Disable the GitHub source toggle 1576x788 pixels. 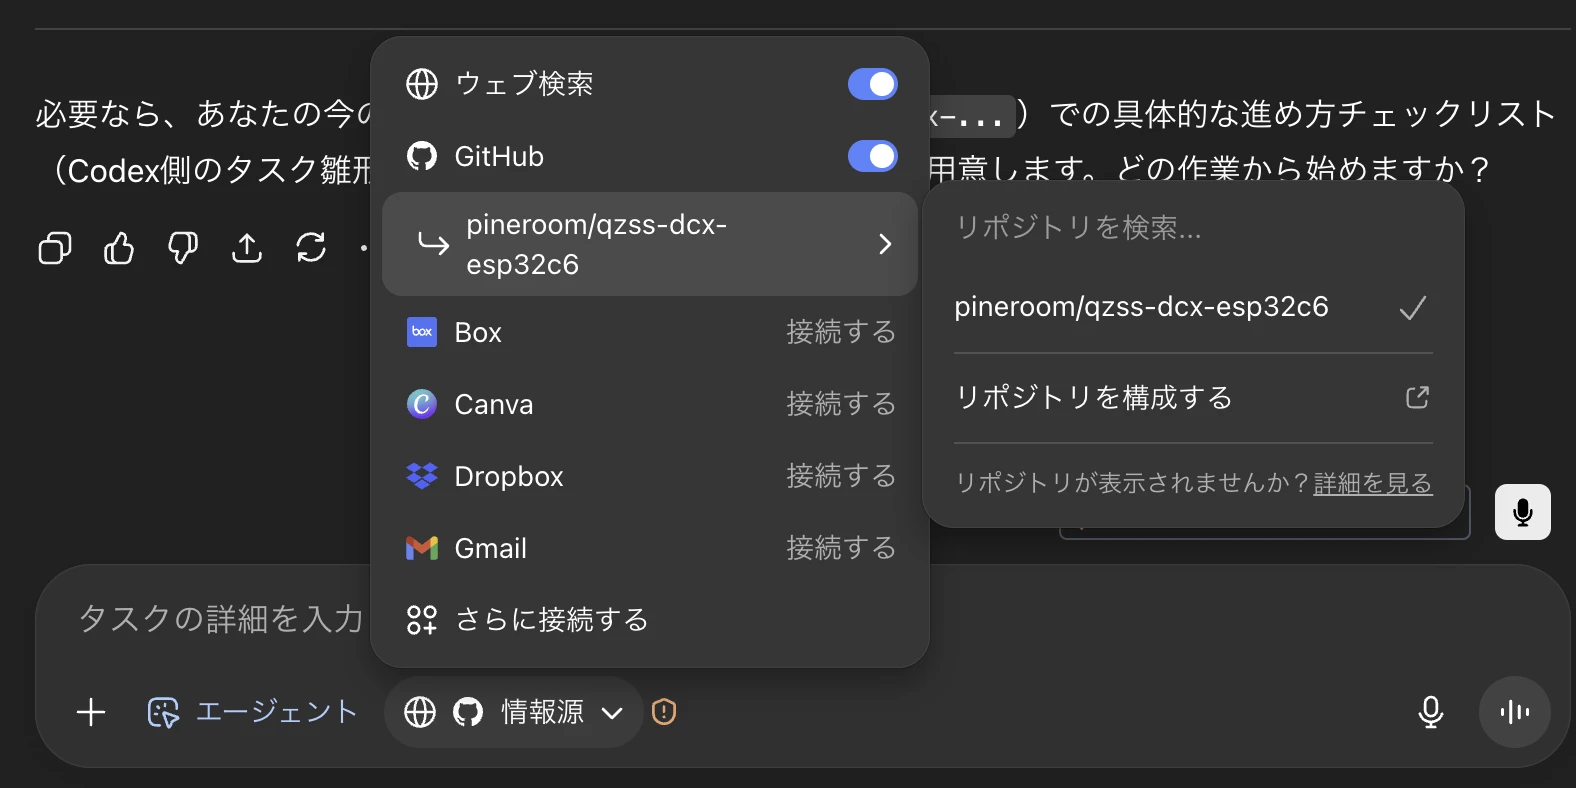(x=872, y=156)
